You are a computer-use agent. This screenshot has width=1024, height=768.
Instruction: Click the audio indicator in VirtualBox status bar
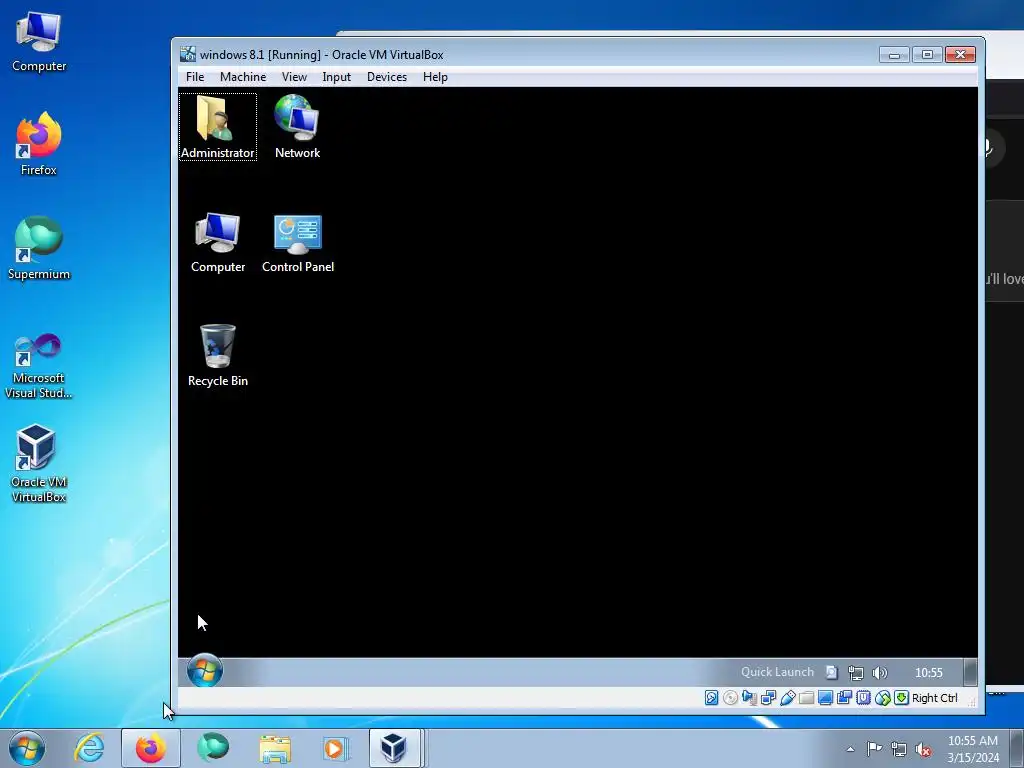pyautogui.click(x=749, y=697)
